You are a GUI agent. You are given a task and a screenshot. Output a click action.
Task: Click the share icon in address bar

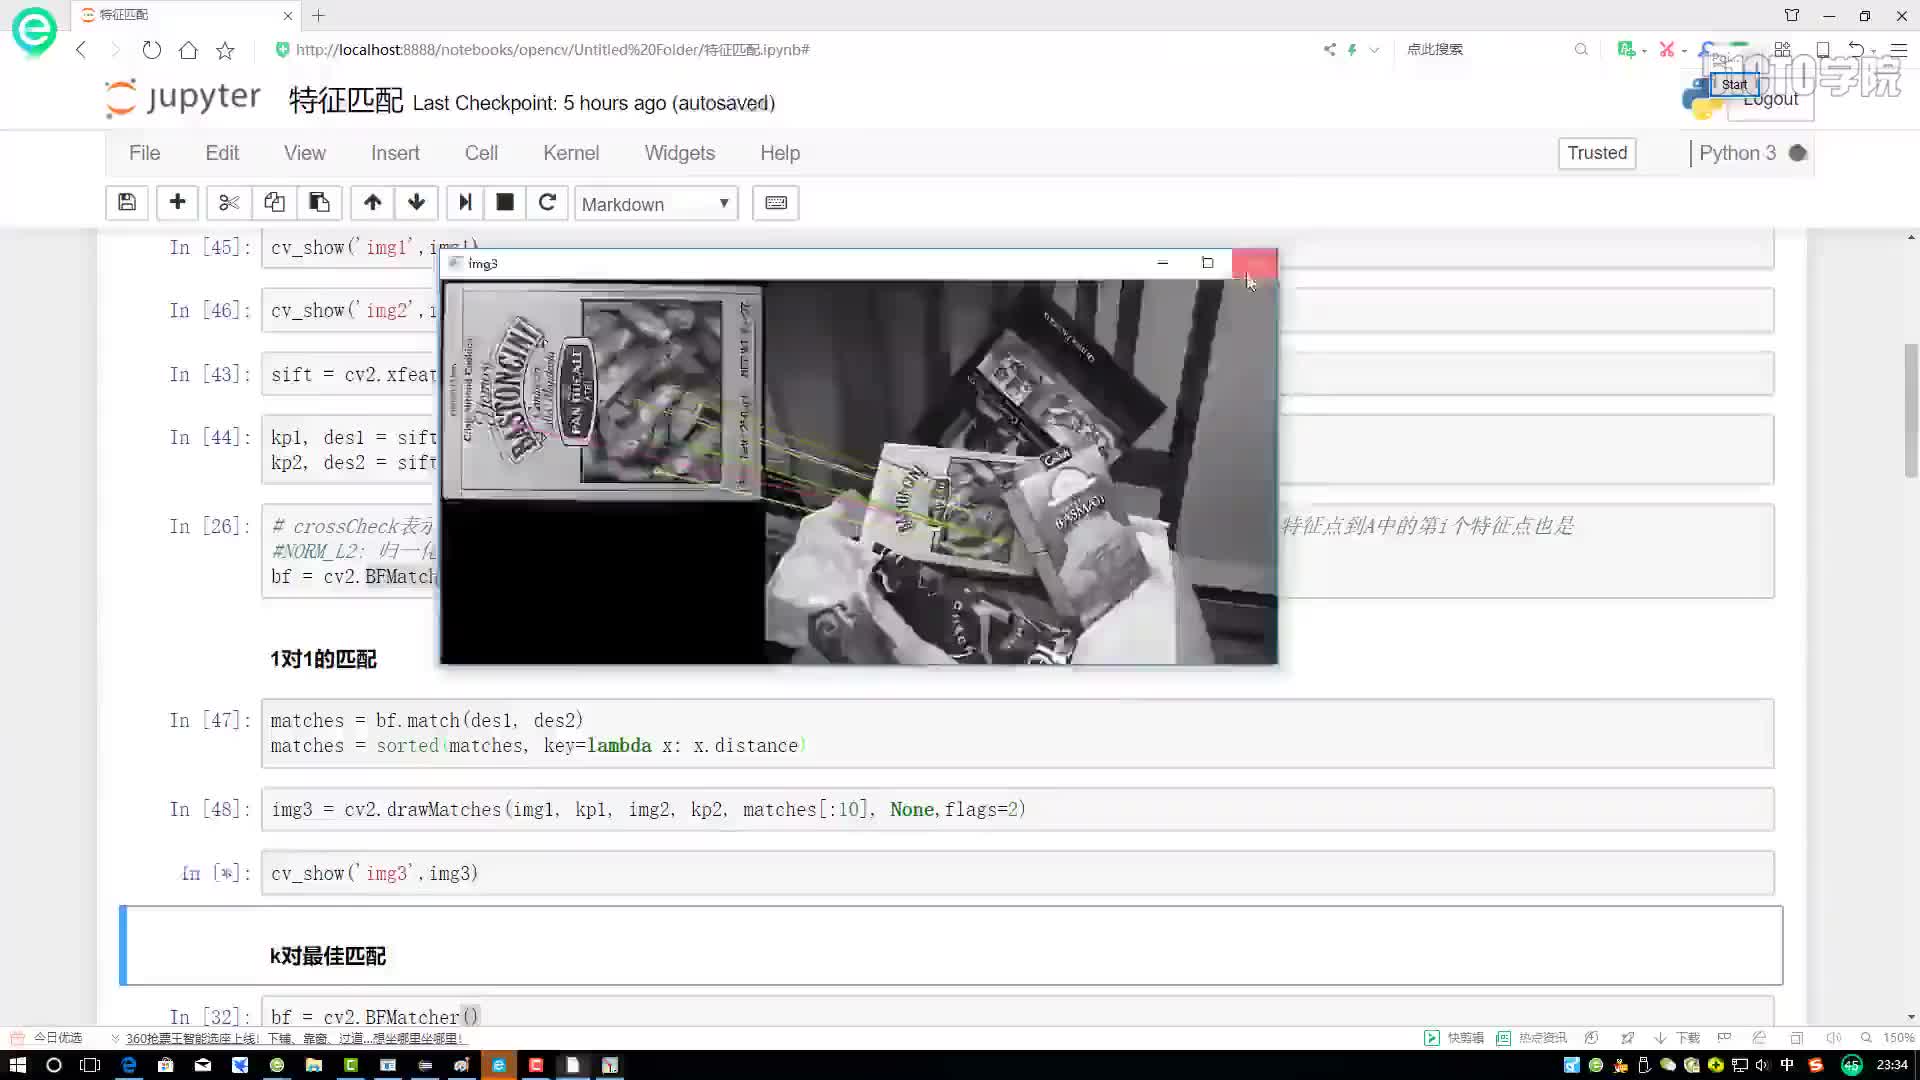[x=1329, y=49]
